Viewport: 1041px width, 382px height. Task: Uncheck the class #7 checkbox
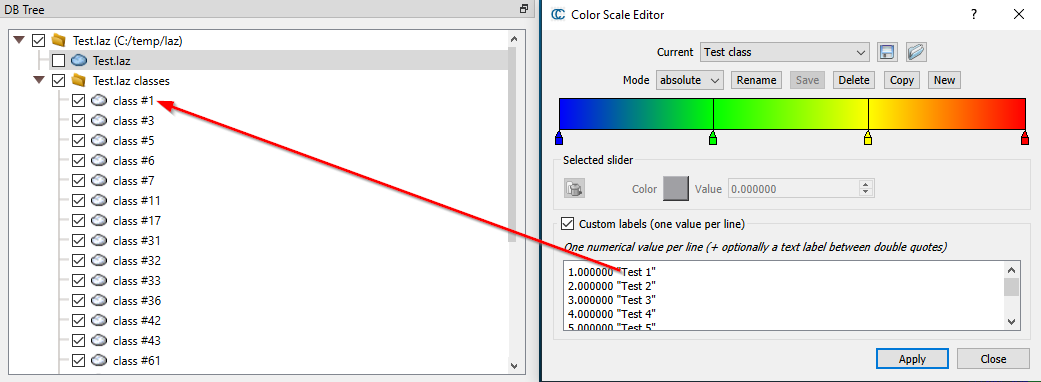78,180
